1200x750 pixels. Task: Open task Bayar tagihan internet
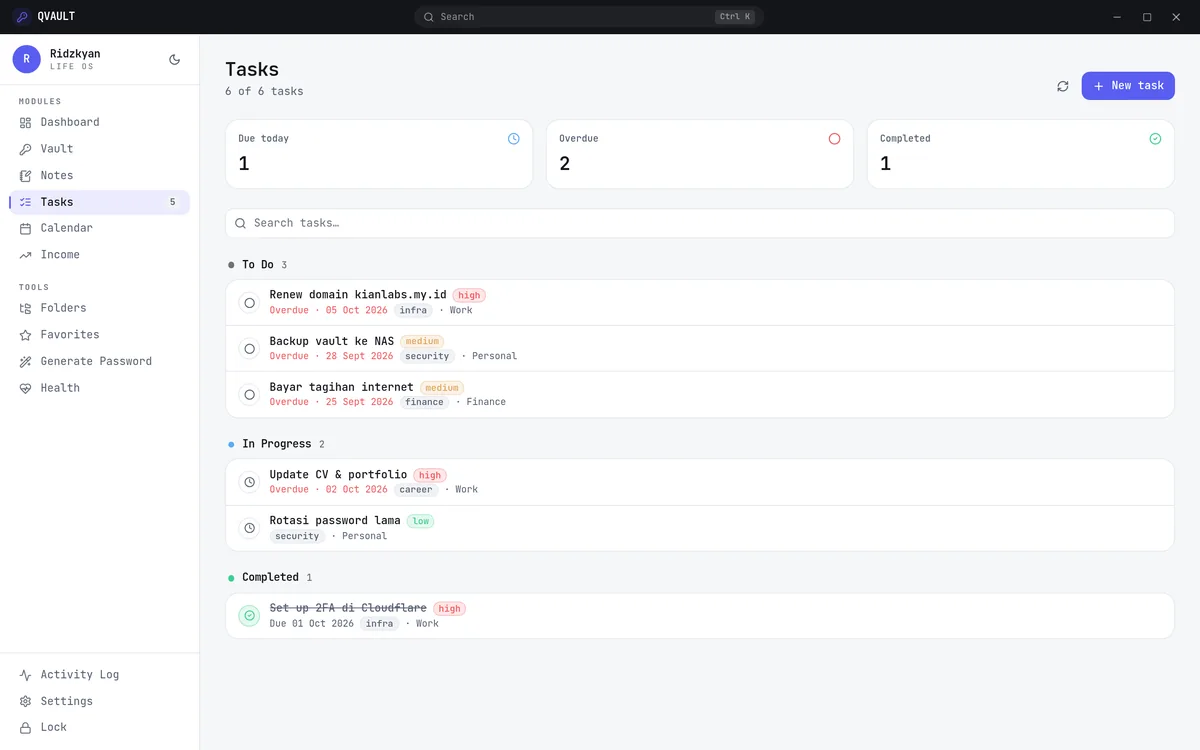pos(700,395)
